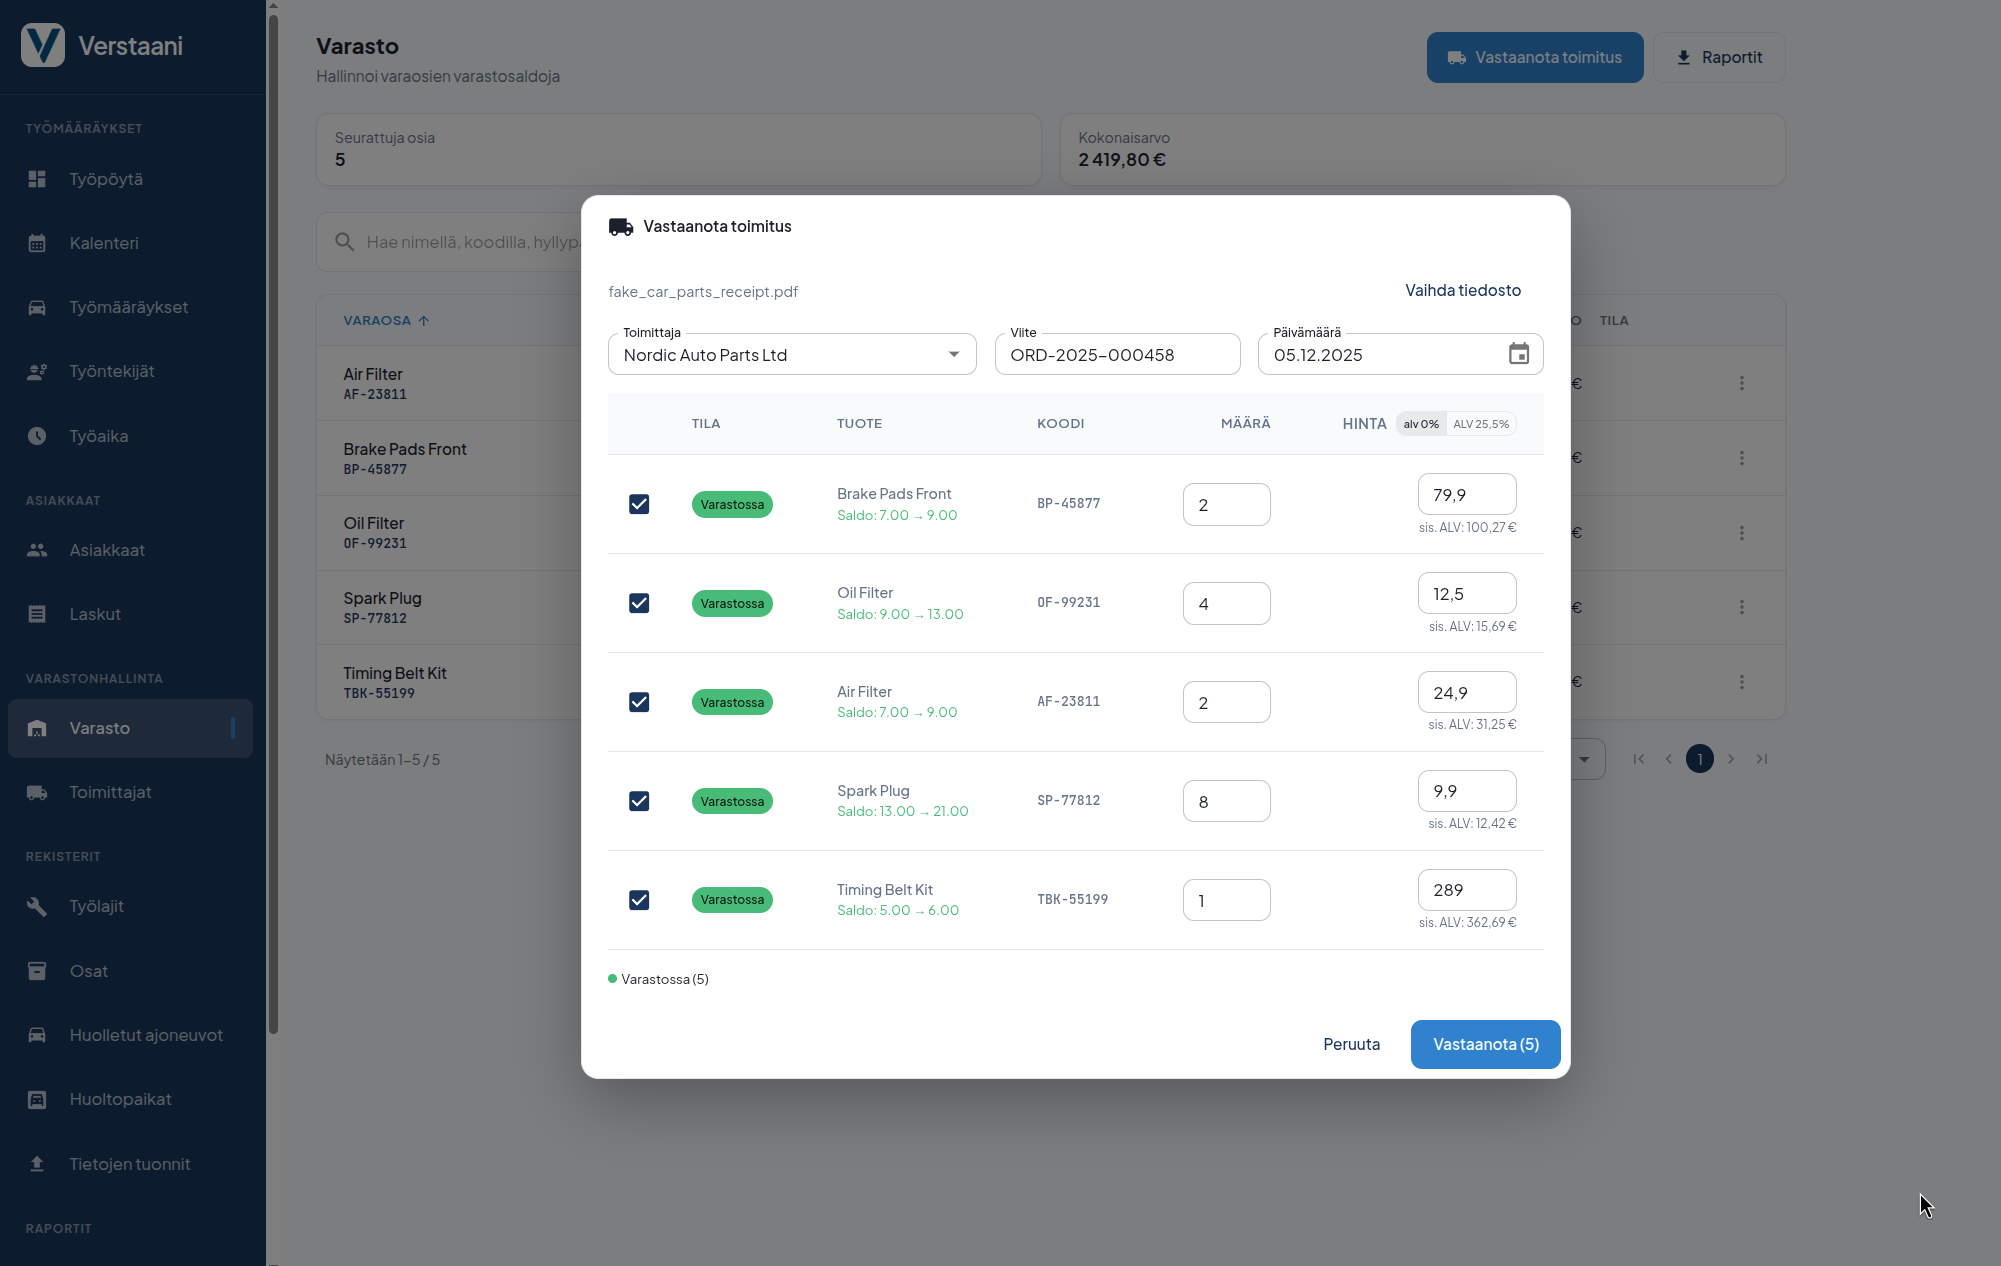
Task: Click the Verstaani logo icon
Action: coord(43,46)
